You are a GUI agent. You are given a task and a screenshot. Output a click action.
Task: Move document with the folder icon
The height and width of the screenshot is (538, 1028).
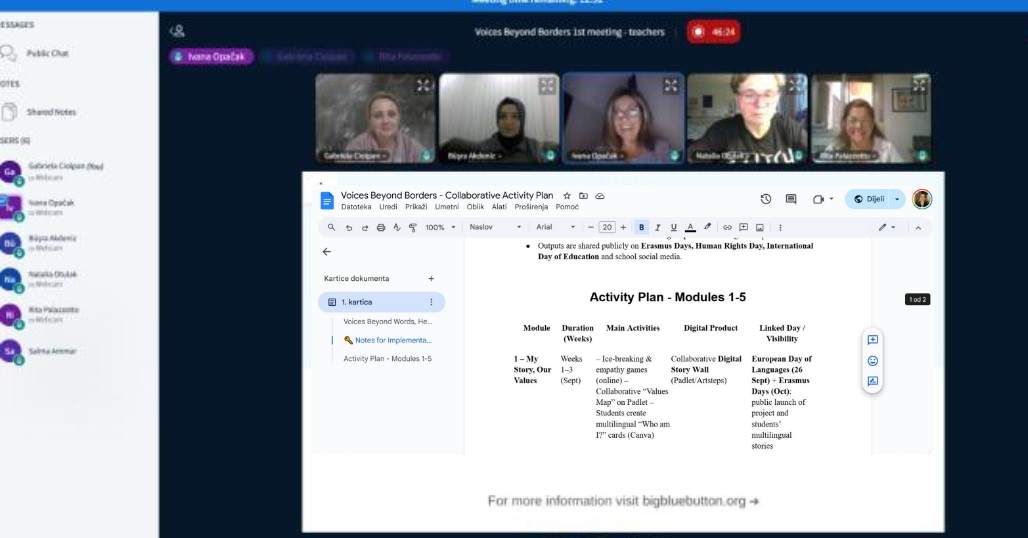[583, 195]
